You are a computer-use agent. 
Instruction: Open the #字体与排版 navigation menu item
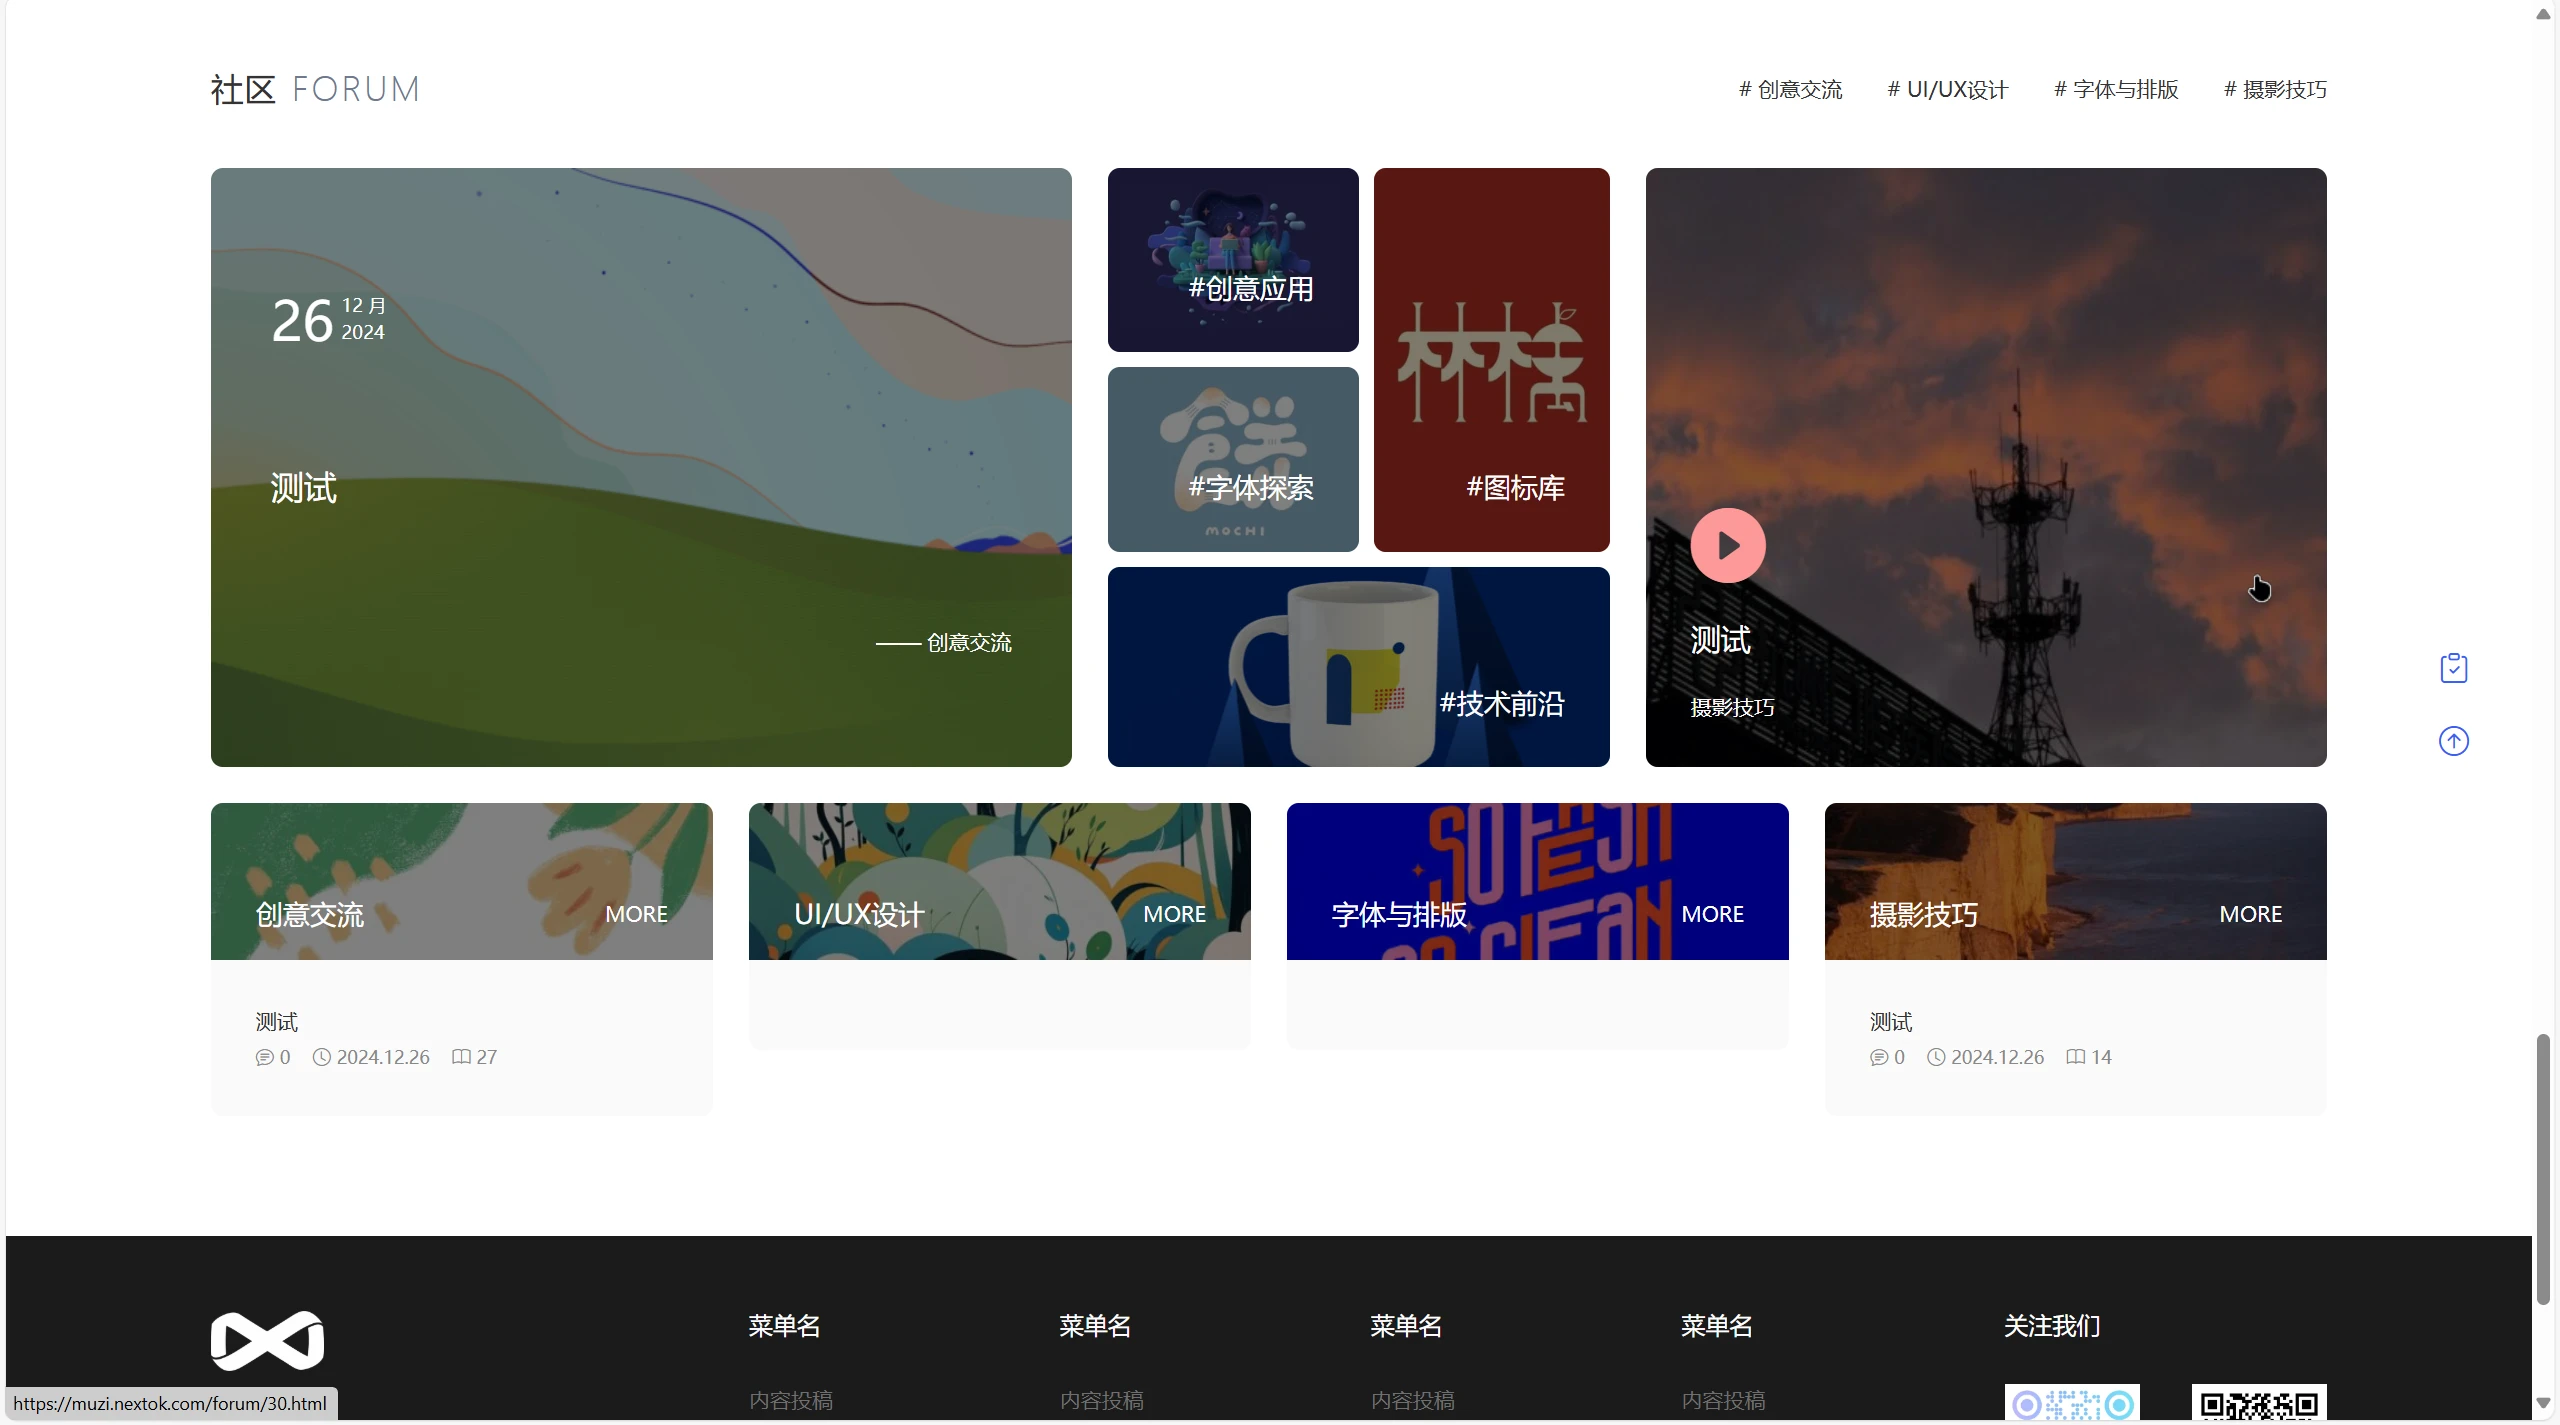pos(2114,89)
